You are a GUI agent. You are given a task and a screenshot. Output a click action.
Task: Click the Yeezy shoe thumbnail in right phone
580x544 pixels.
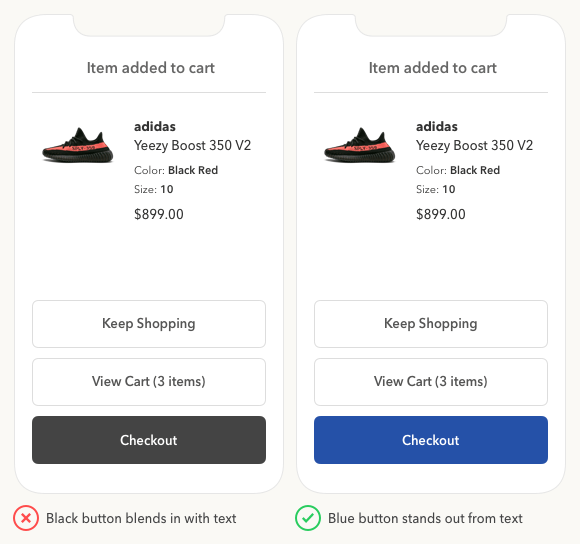click(360, 145)
